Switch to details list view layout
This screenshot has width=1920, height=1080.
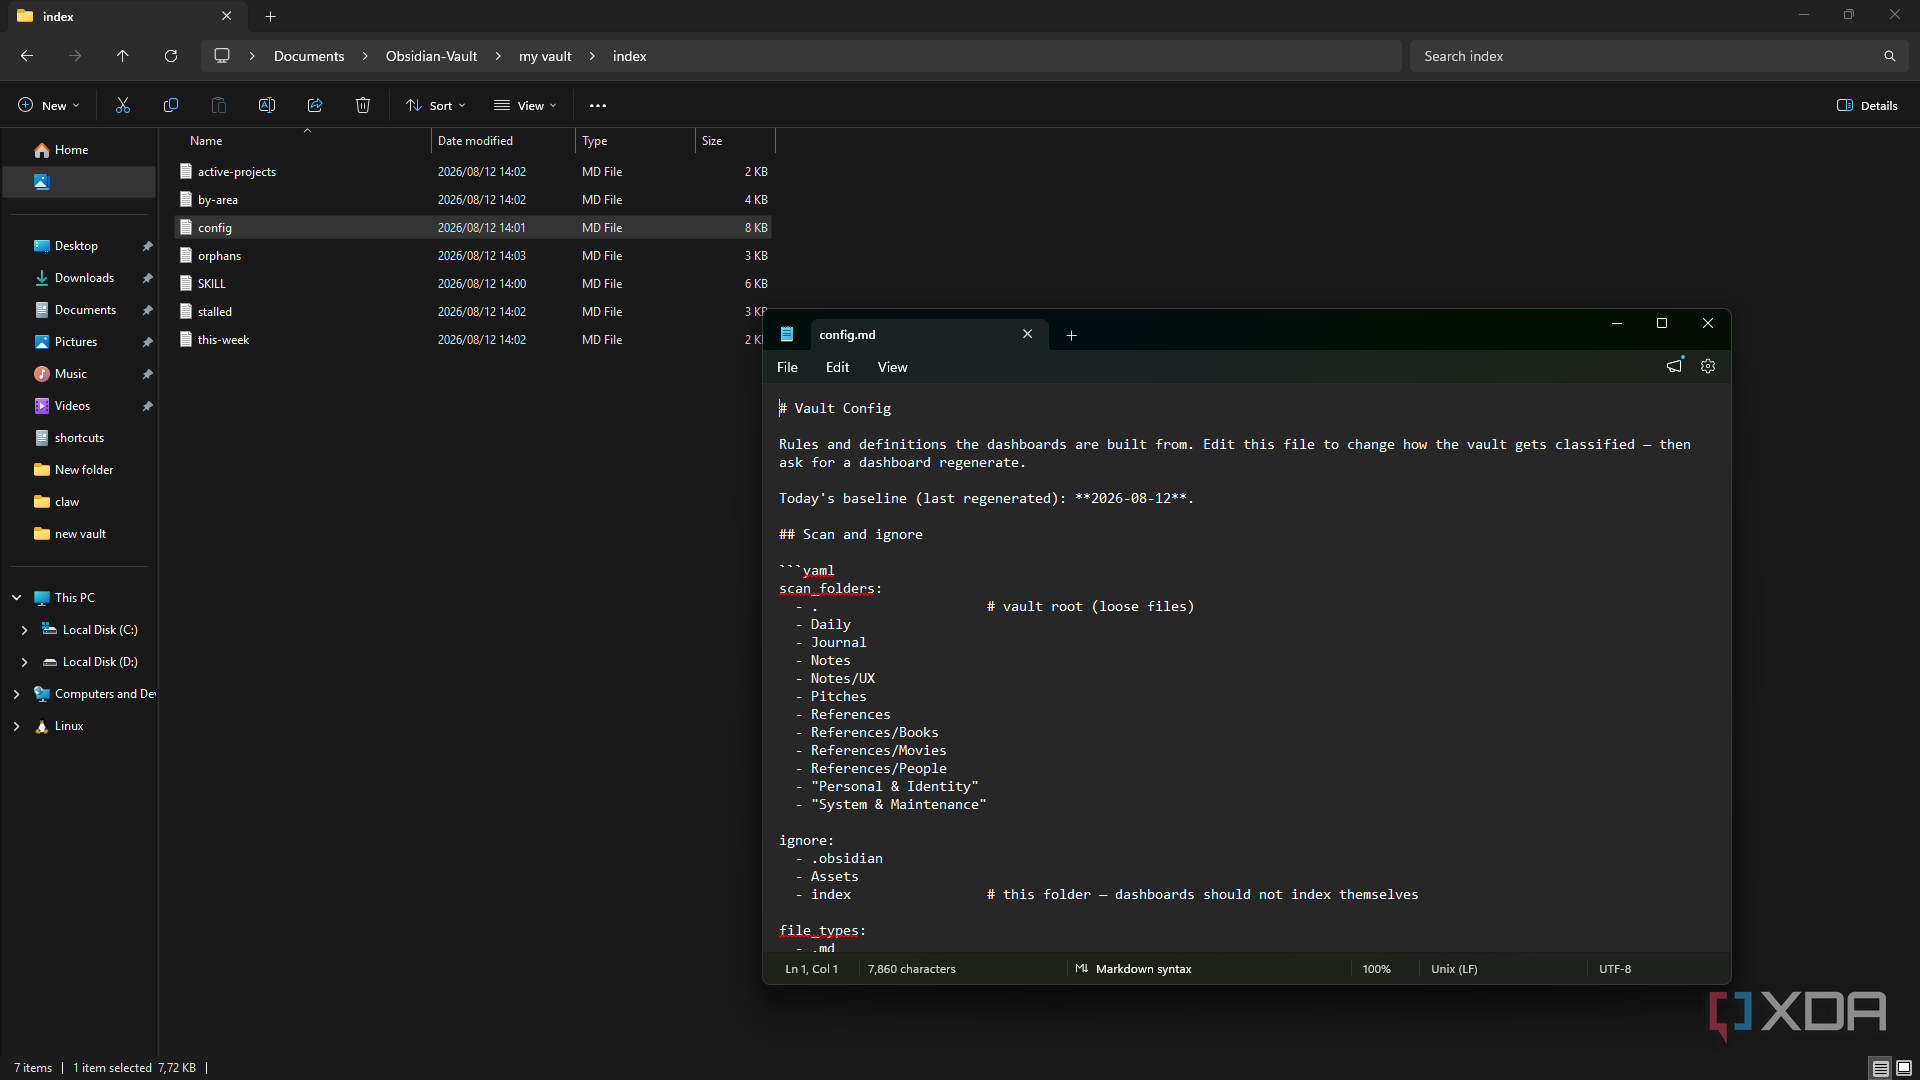(x=1880, y=1068)
